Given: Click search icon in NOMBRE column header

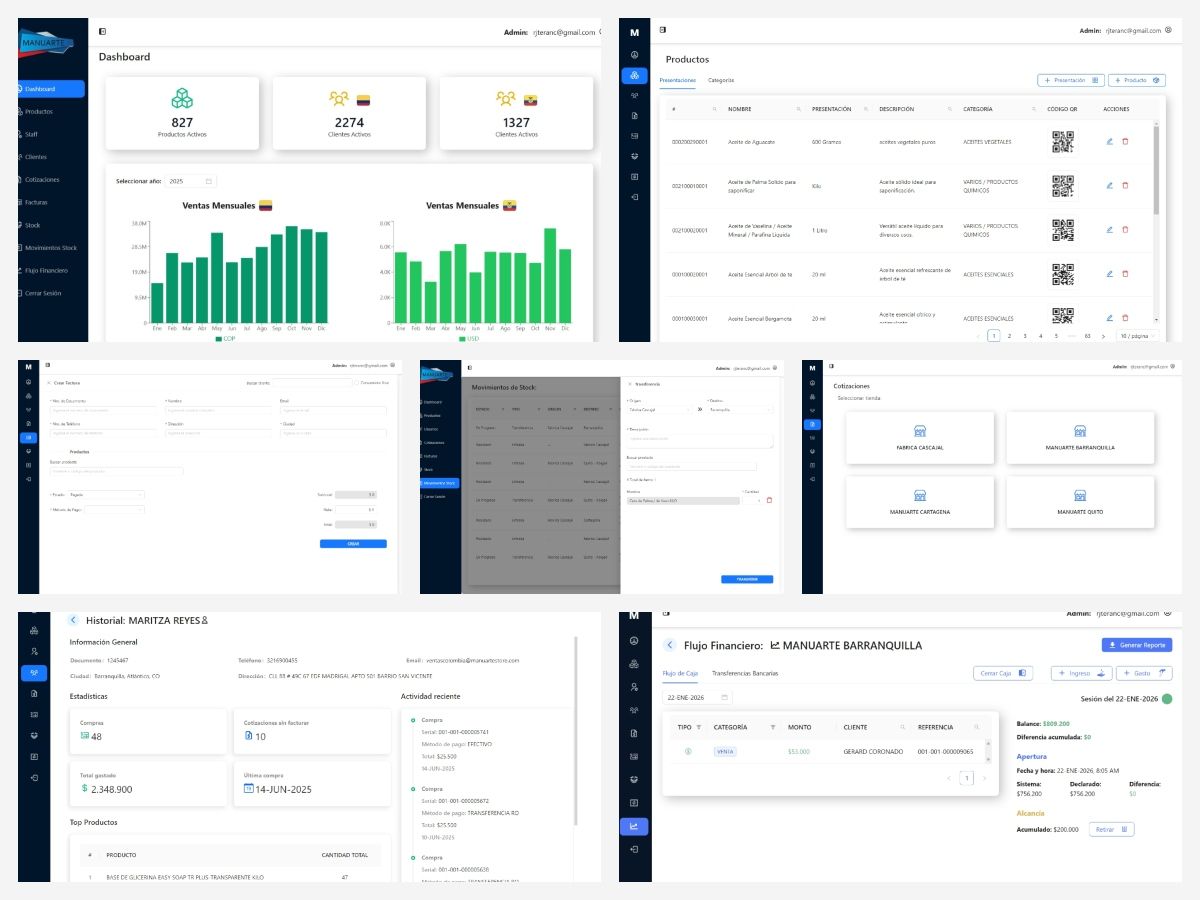Looking at the screenshot, I should click(x=798, y=108).
